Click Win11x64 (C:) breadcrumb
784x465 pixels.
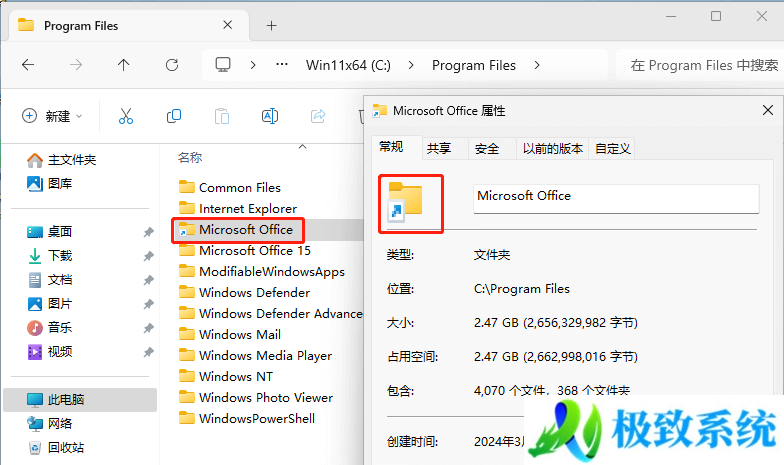pos(348,65)
